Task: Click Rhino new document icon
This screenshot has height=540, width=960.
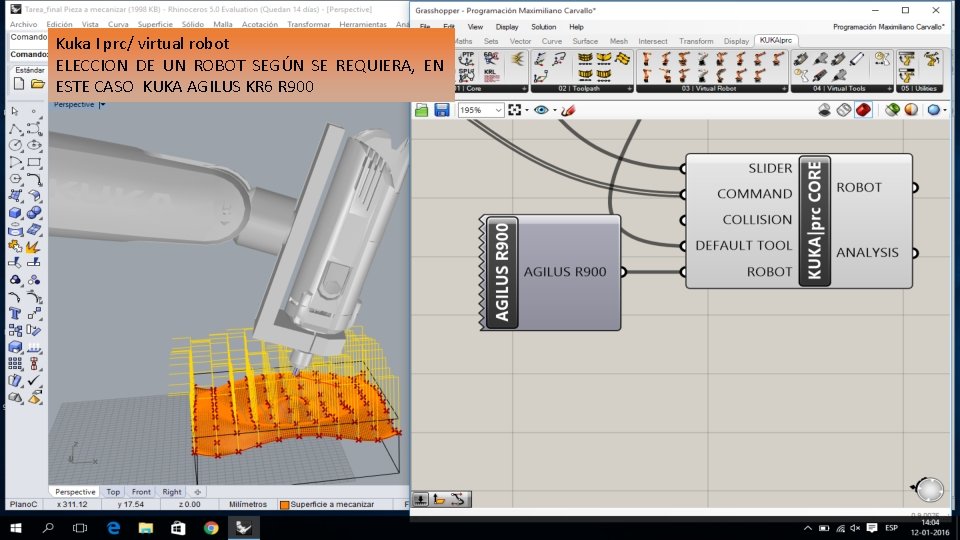Action: coord(18,84)
